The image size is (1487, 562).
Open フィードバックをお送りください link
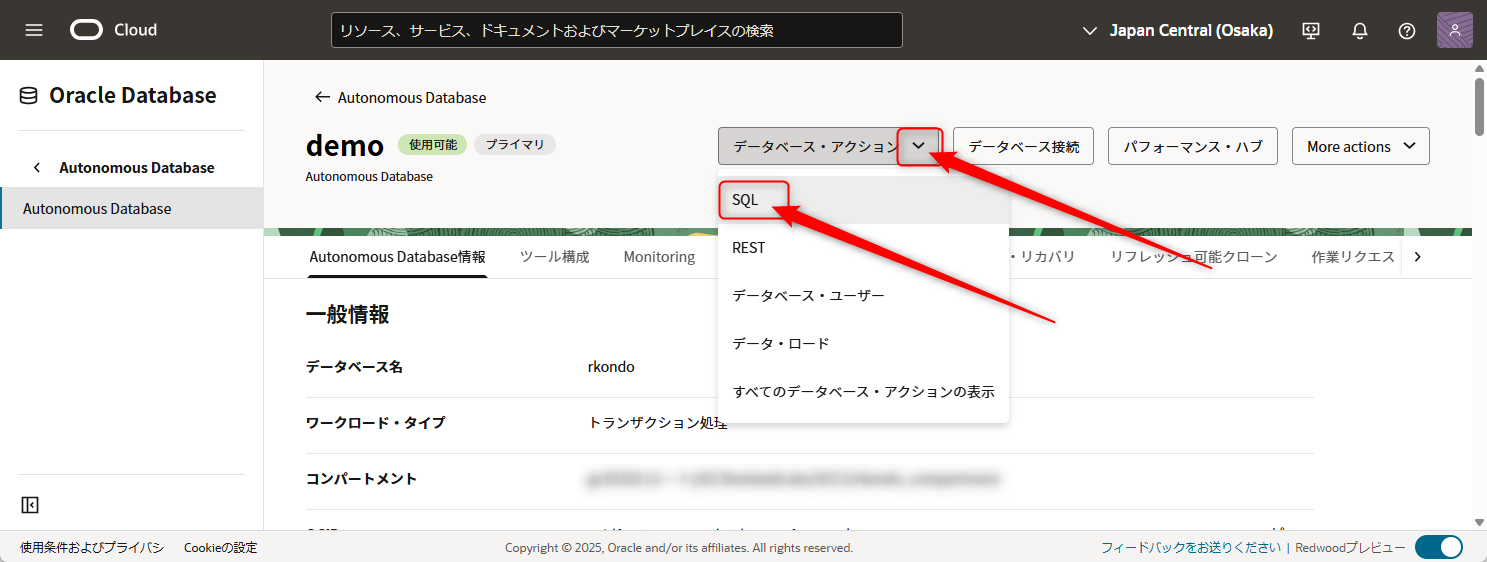point(1191,548)
